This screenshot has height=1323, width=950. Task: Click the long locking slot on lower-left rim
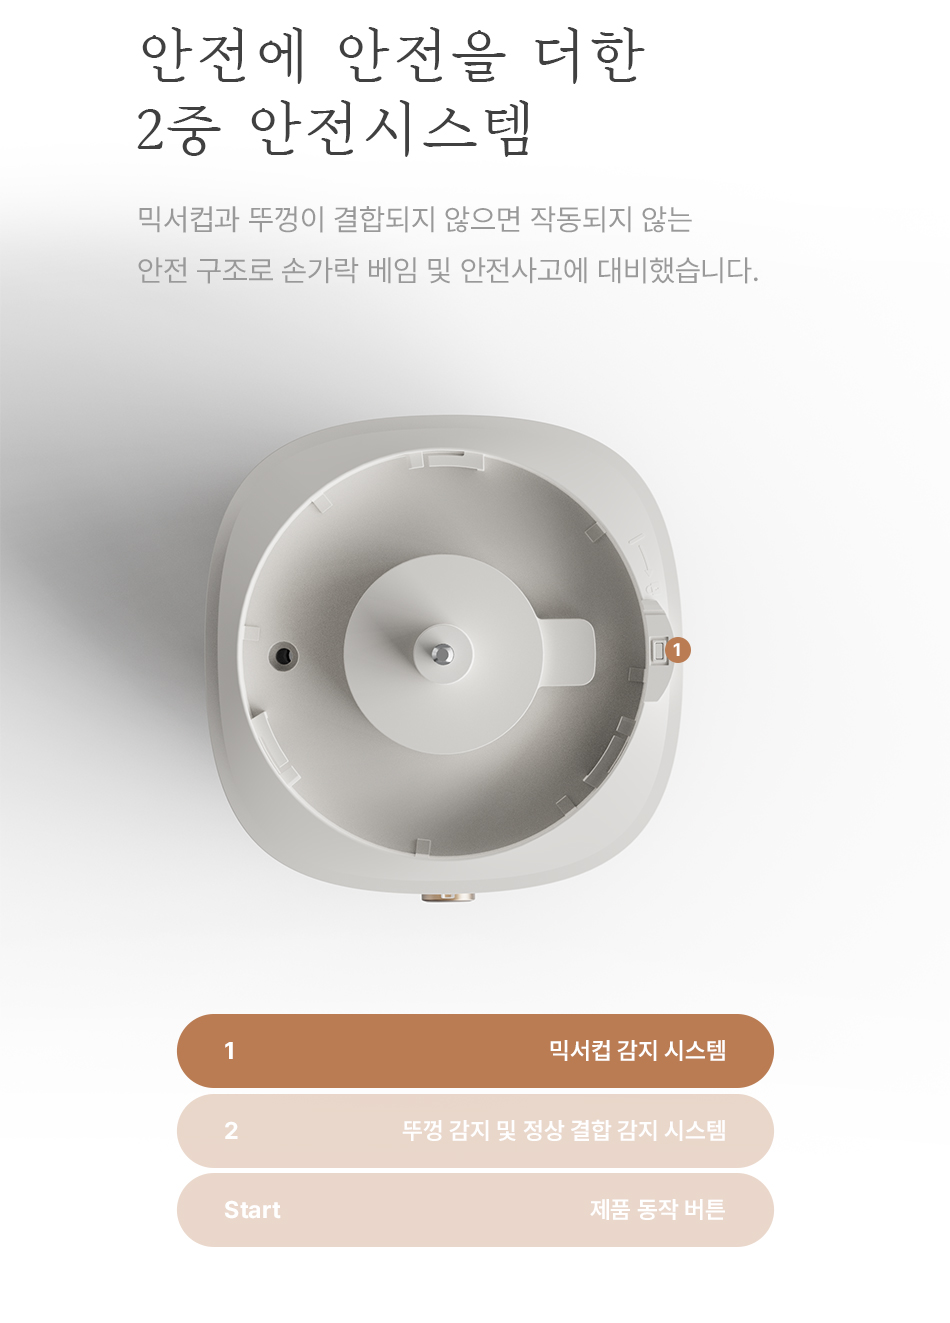click(272, 744)
